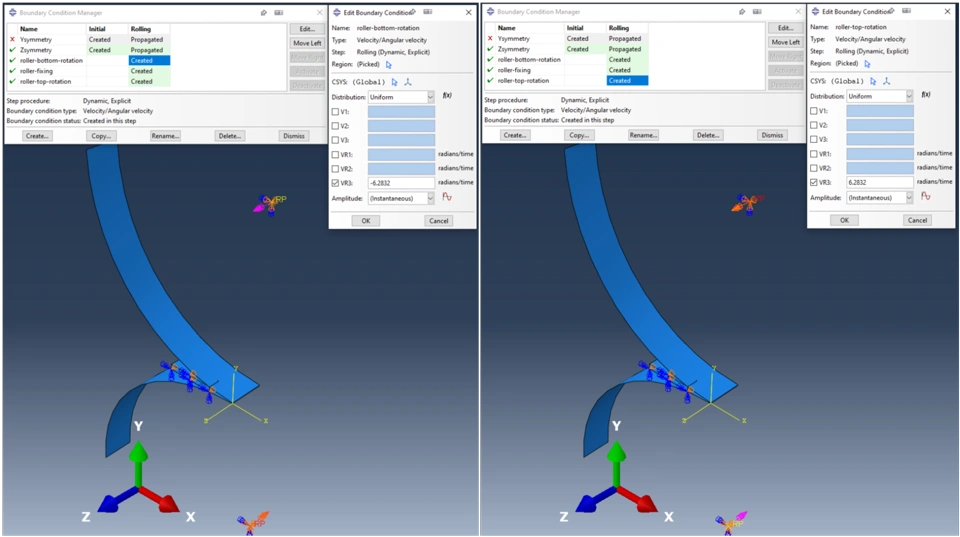The image size is (960, 537).
Task: Open the Distribution dropdown in left dialog
Action: (401, 97)
